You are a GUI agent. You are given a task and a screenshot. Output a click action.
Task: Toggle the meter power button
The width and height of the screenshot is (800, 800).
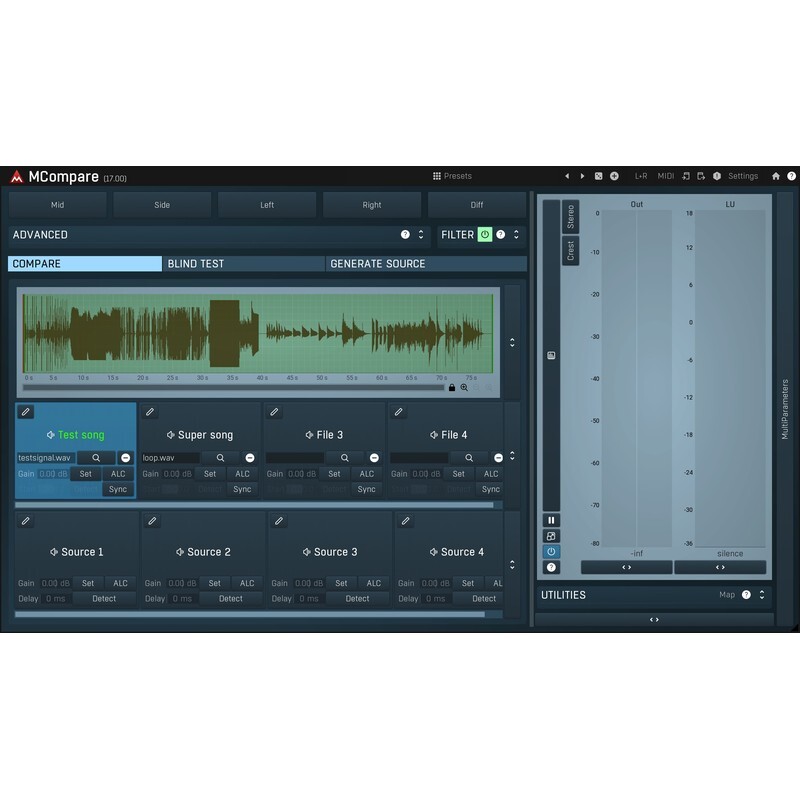(x=551, y=552)
